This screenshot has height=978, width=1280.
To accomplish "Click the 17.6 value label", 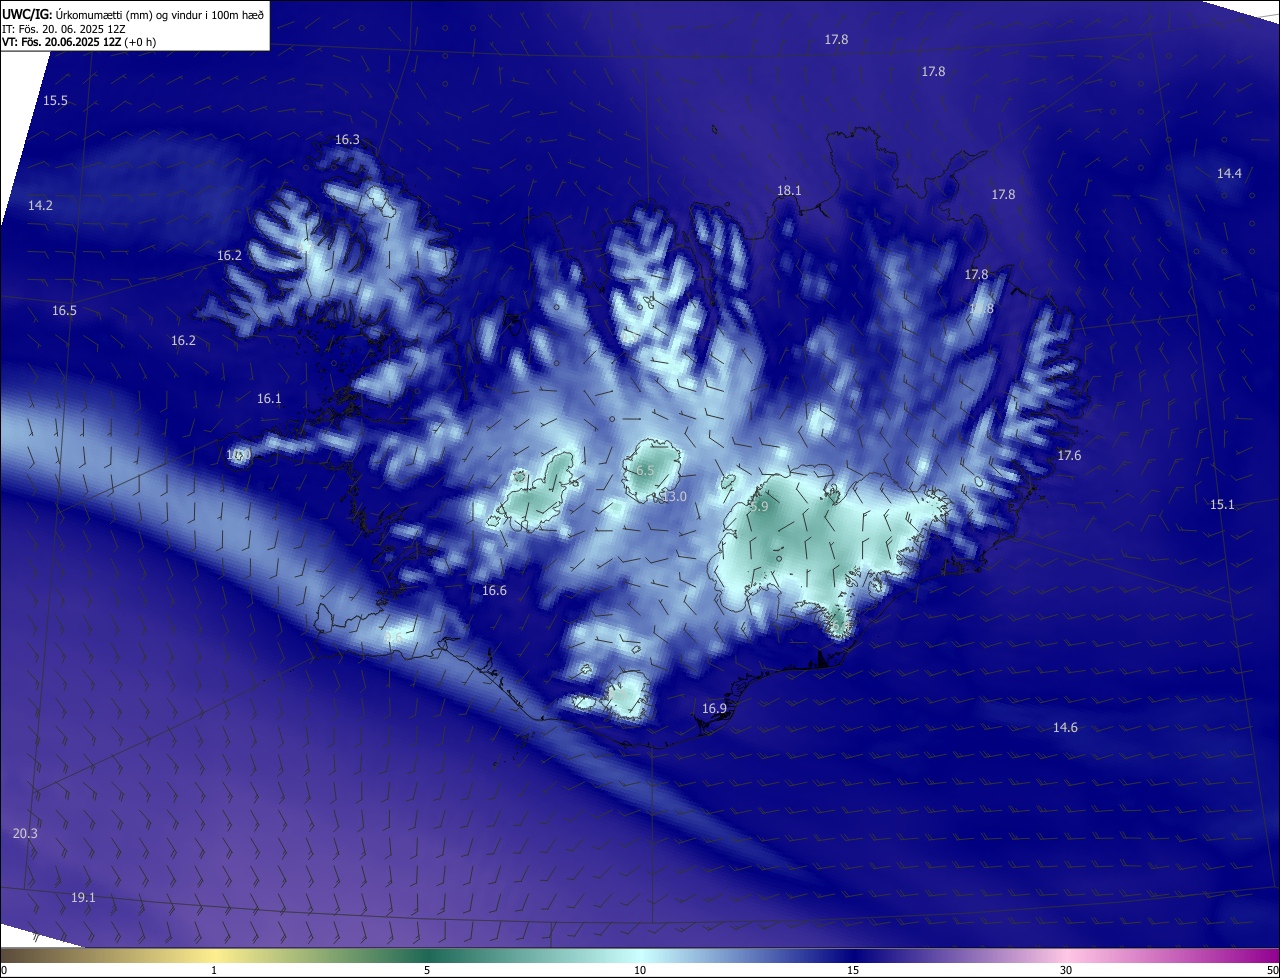I will pyautogui.click(x=1069, y=456).
